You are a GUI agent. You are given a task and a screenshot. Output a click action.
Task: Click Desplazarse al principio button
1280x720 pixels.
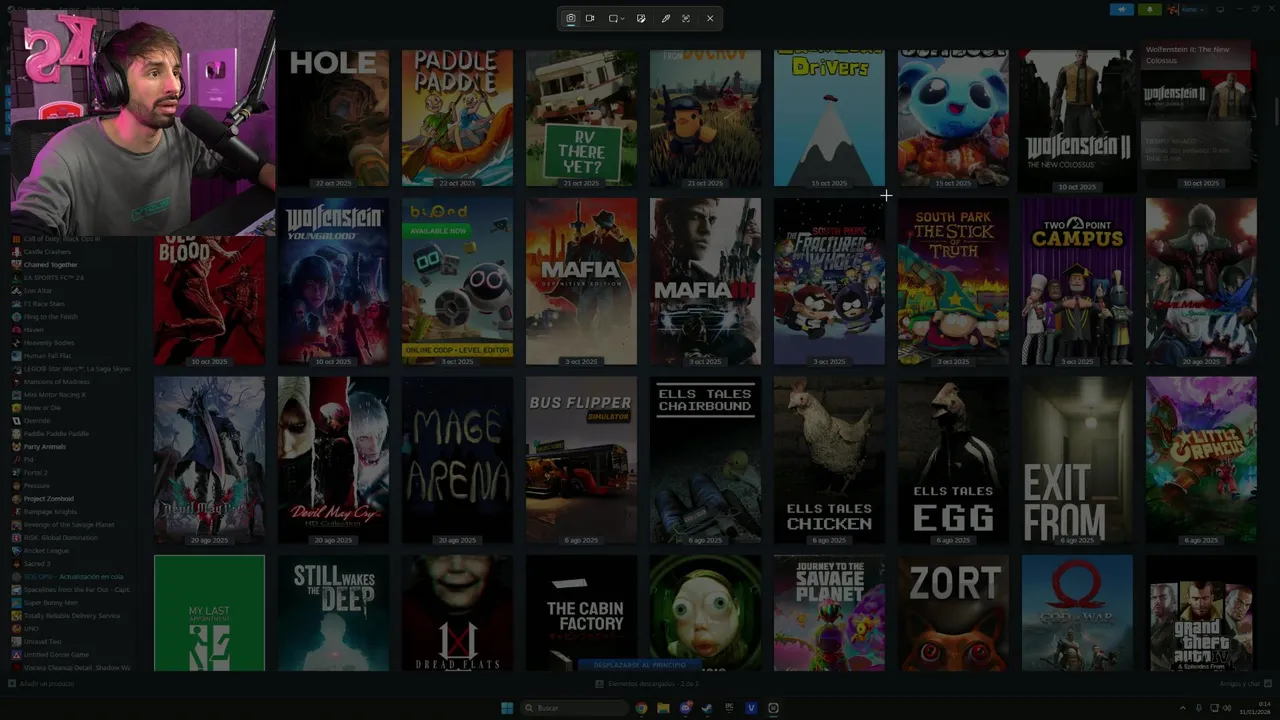(x=640, y=665)
